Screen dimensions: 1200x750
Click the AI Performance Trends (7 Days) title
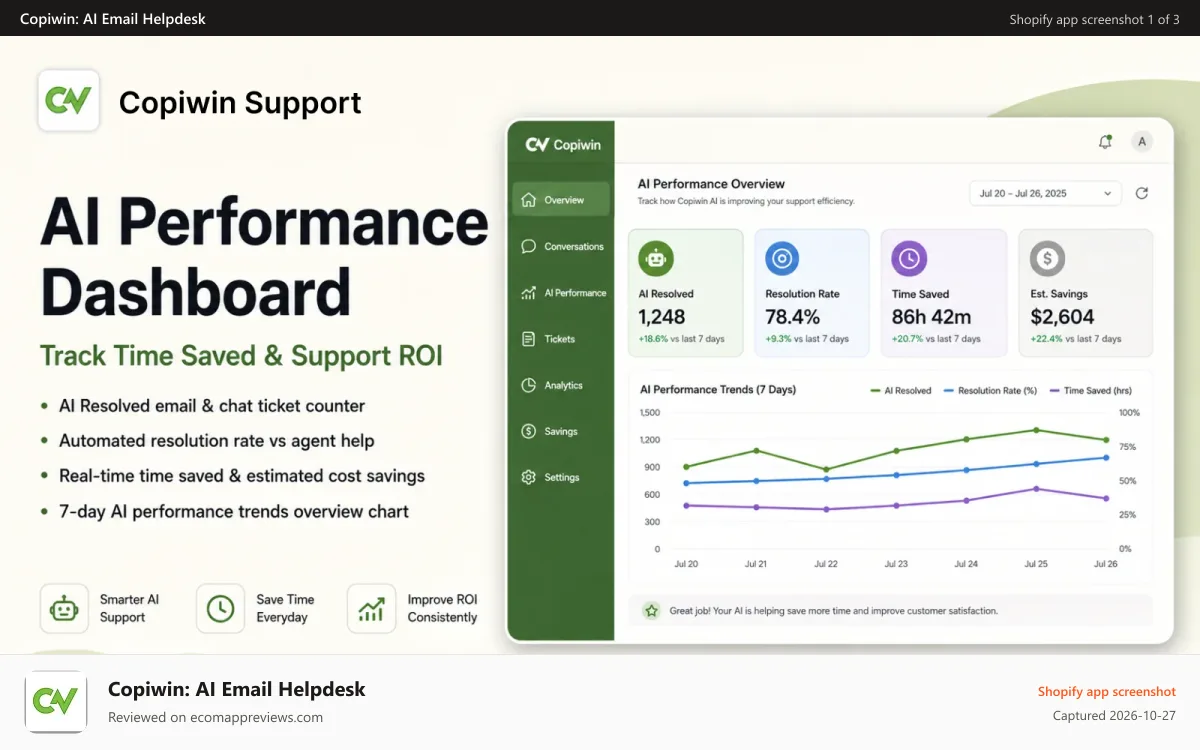(718, 389)
